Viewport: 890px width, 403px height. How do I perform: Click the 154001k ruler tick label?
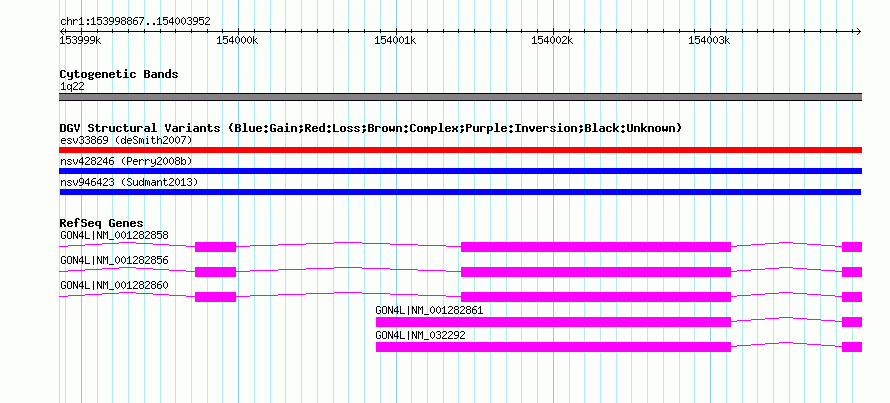click(x=395, y=40)
